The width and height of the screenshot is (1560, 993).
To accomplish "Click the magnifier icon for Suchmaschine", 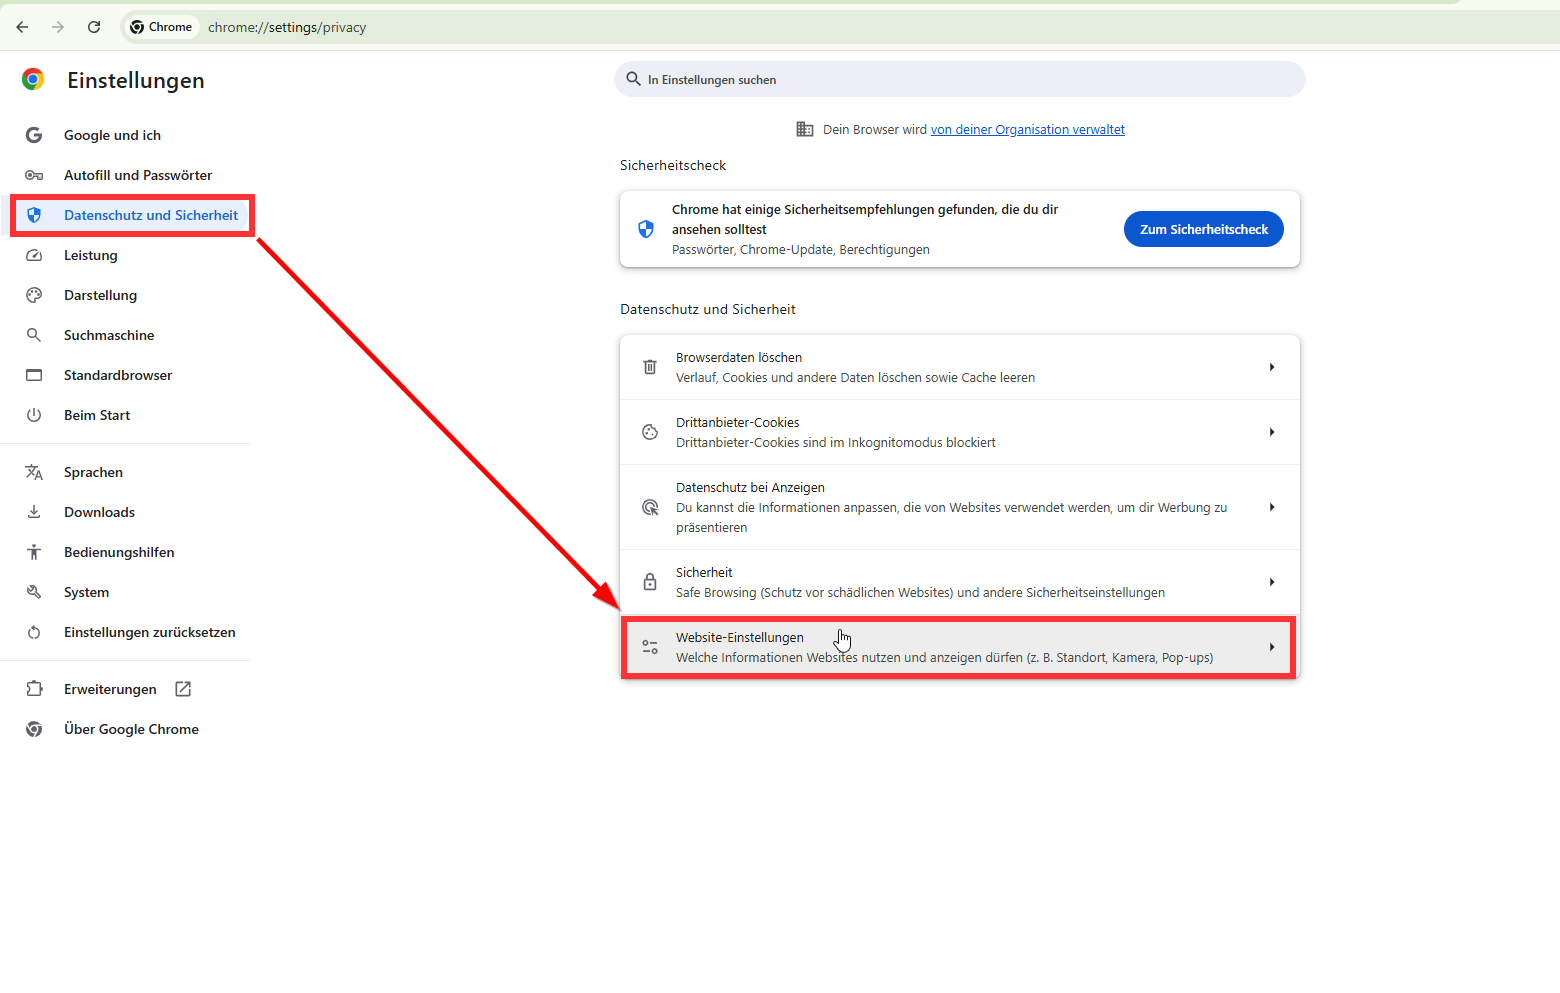I will coord(34,335).
